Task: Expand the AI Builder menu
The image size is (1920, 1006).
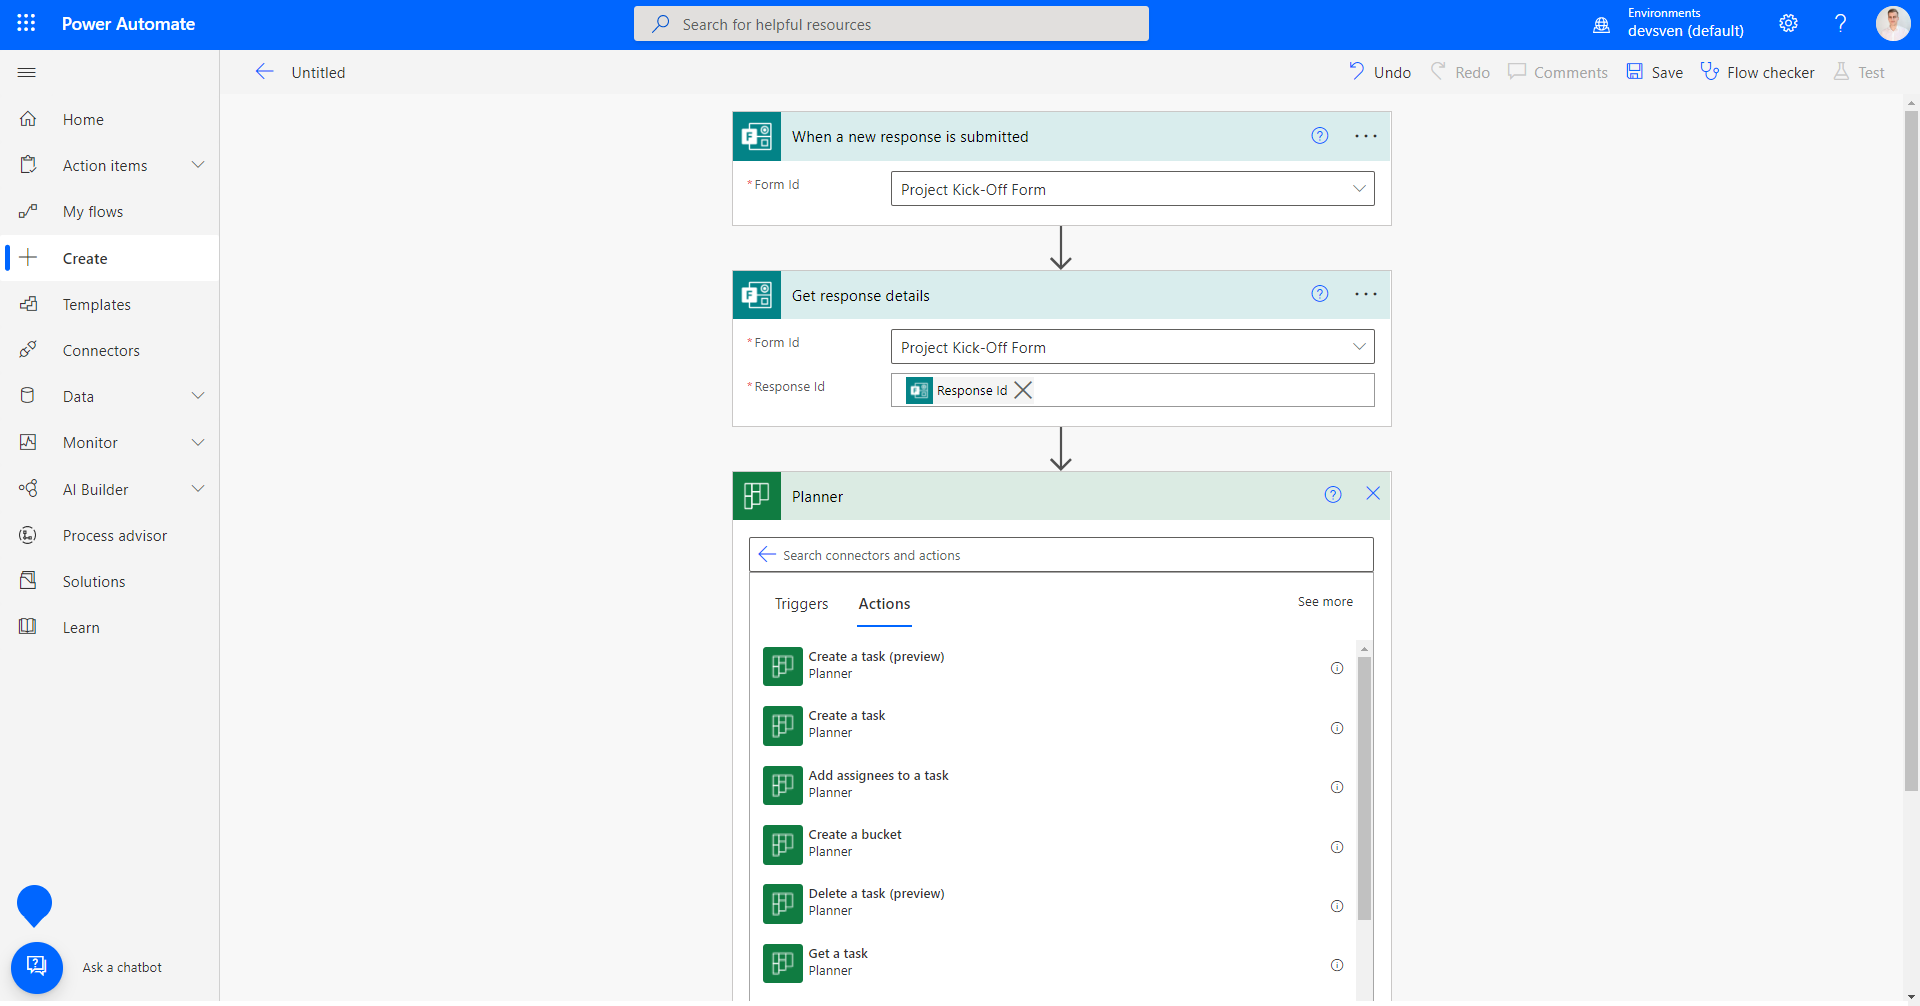Action: 198,489
